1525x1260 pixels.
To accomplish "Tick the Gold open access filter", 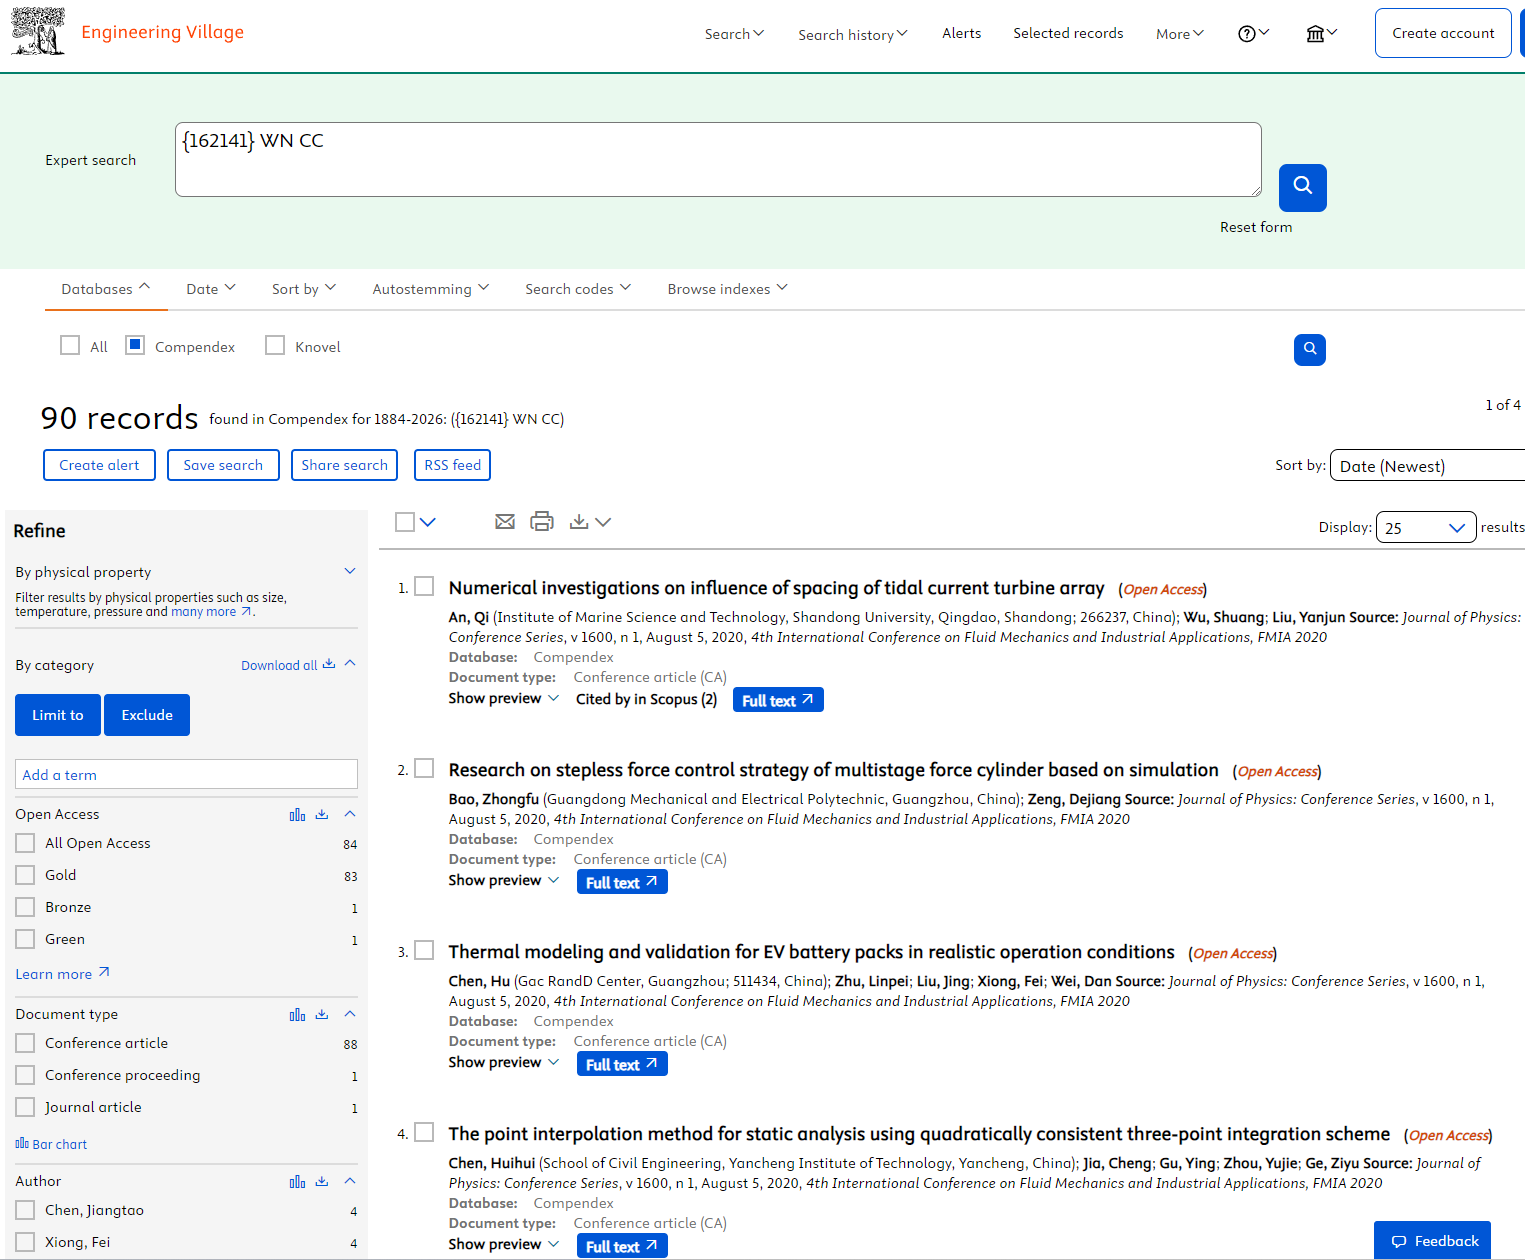I will 25,875.
